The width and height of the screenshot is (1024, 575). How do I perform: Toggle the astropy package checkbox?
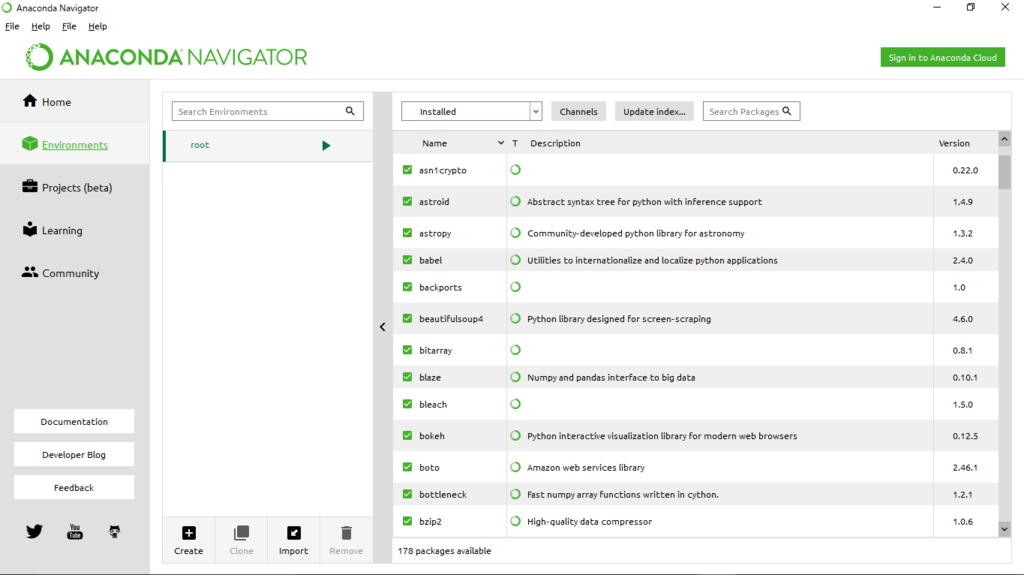pos(408,233)
